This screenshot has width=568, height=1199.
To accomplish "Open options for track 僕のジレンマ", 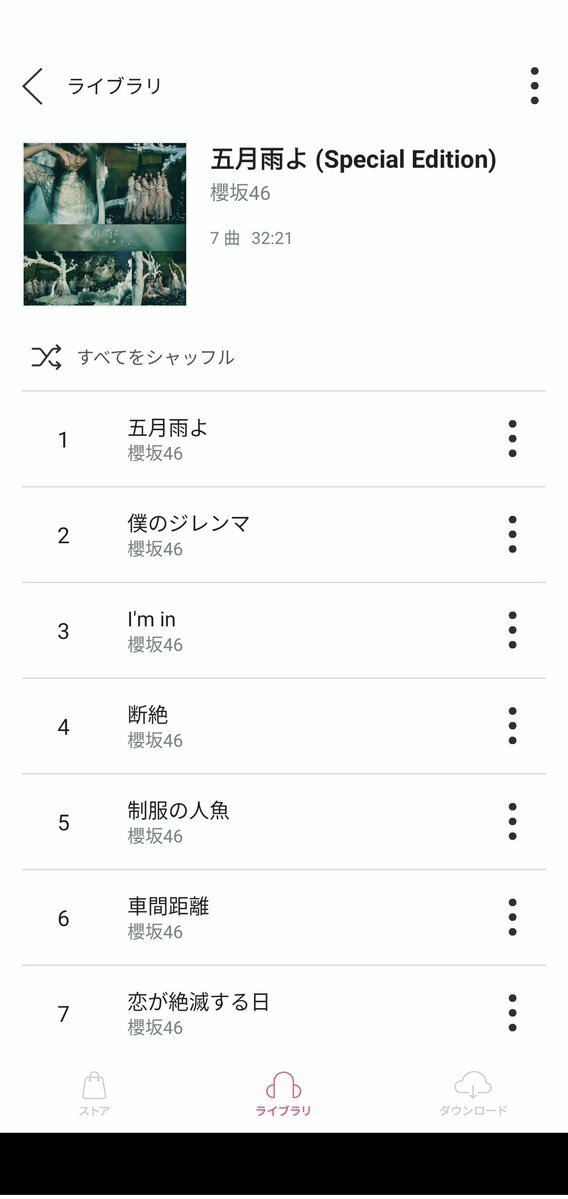I will pos(512,535).
